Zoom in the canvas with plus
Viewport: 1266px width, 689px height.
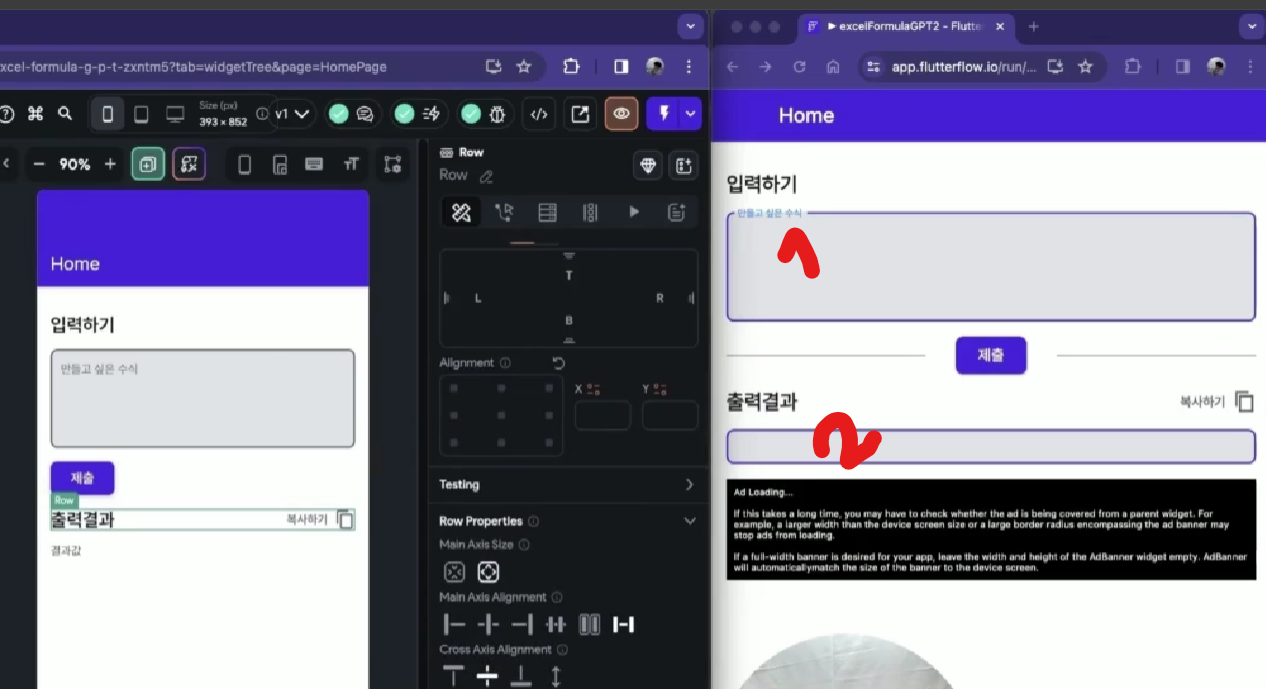[110, 164]
